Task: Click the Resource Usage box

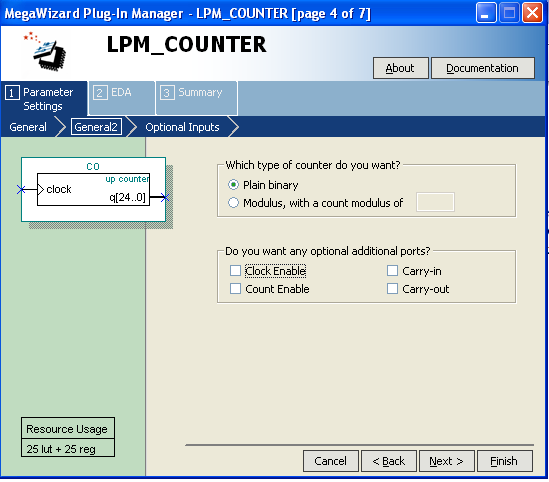Action: coord(68,436)
